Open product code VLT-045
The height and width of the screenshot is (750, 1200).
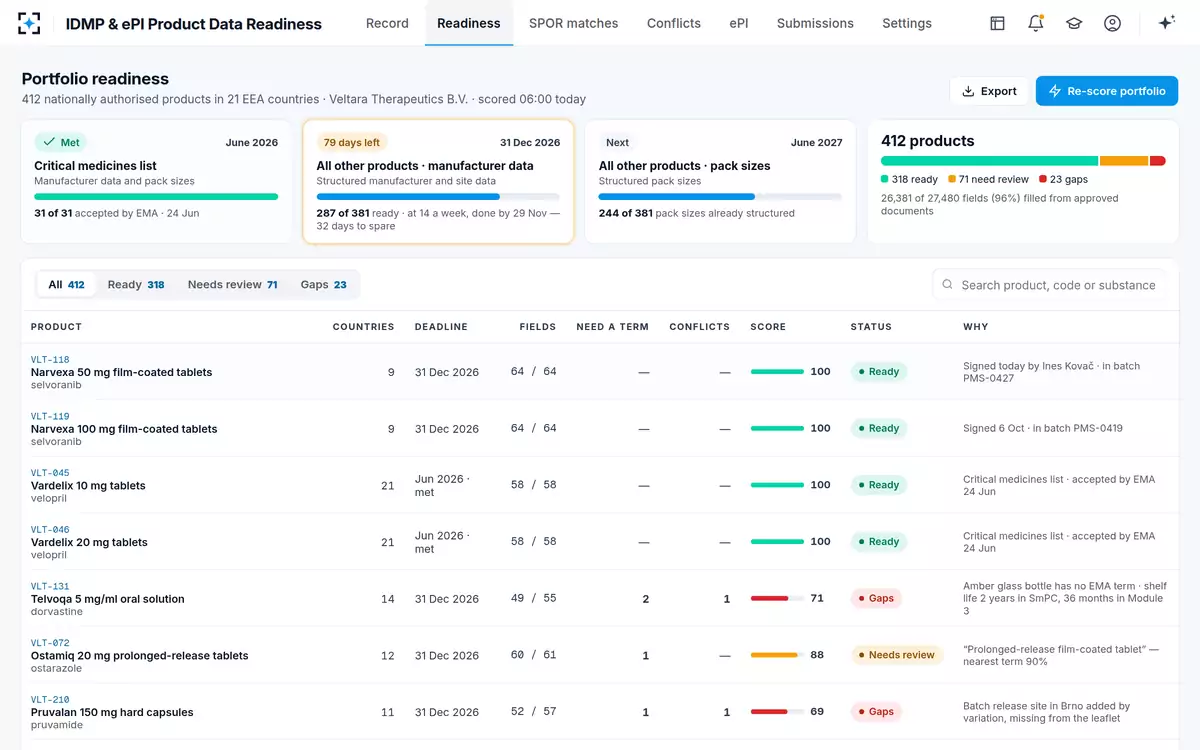pyautogui.click(x=50, y=474)
